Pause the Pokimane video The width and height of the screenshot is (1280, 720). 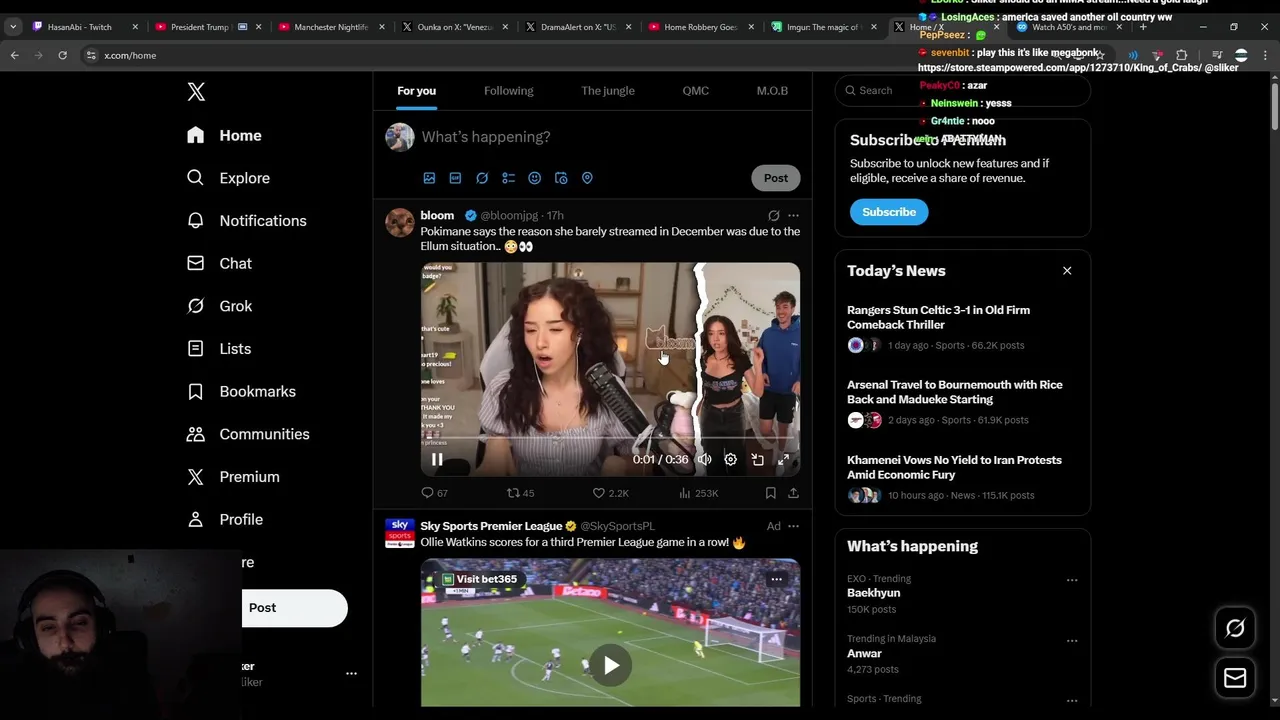click(x=437, y=460)
